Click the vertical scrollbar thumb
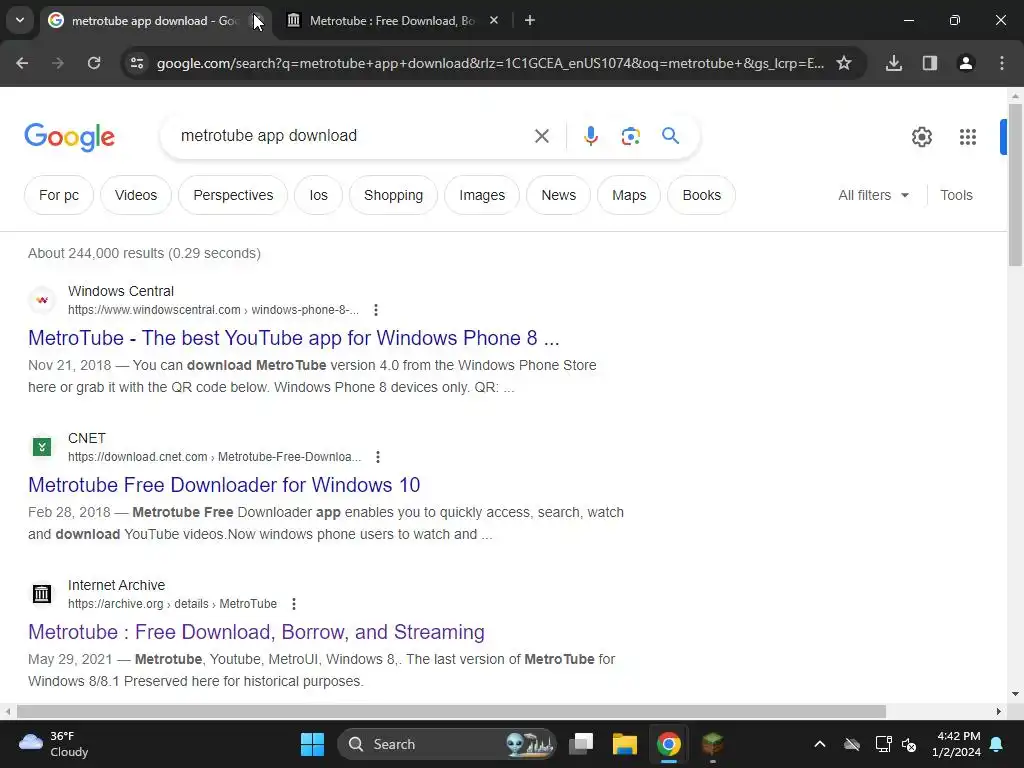This screenshot has height=768, width=1024. [1015, 184]
